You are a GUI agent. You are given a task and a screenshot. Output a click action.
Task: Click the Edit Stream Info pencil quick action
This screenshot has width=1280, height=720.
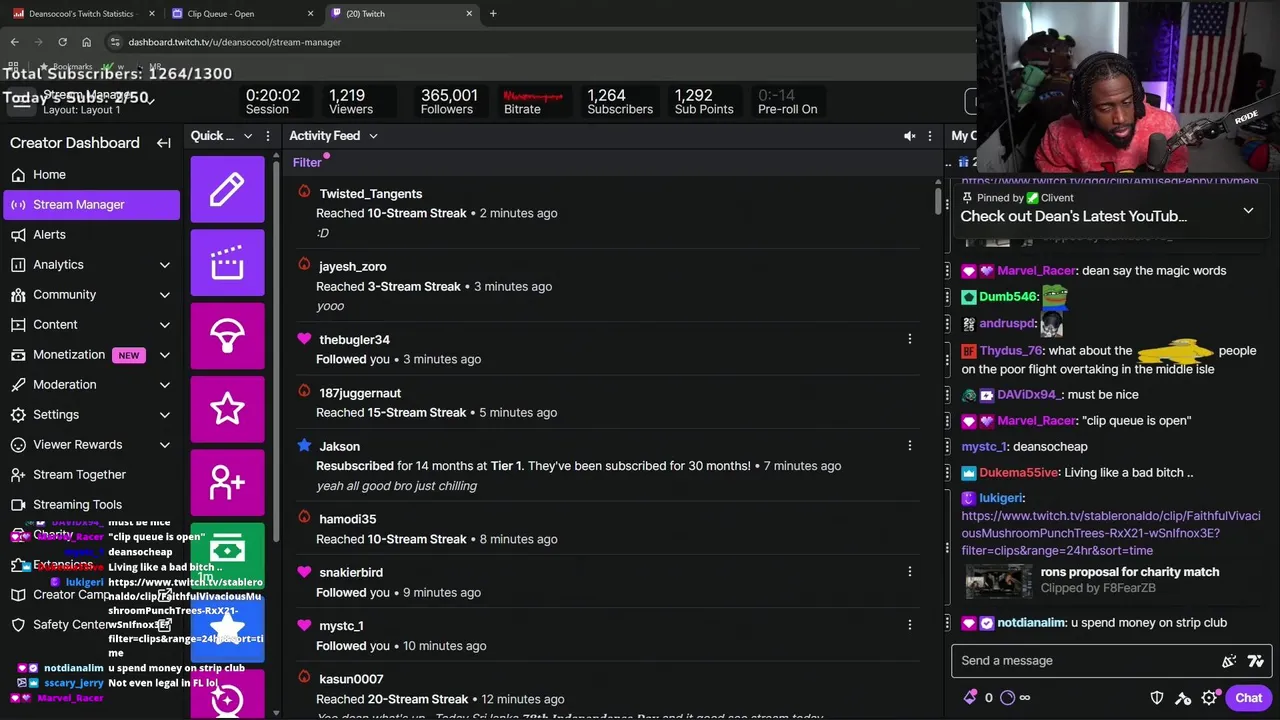click(x=227, y=189)
